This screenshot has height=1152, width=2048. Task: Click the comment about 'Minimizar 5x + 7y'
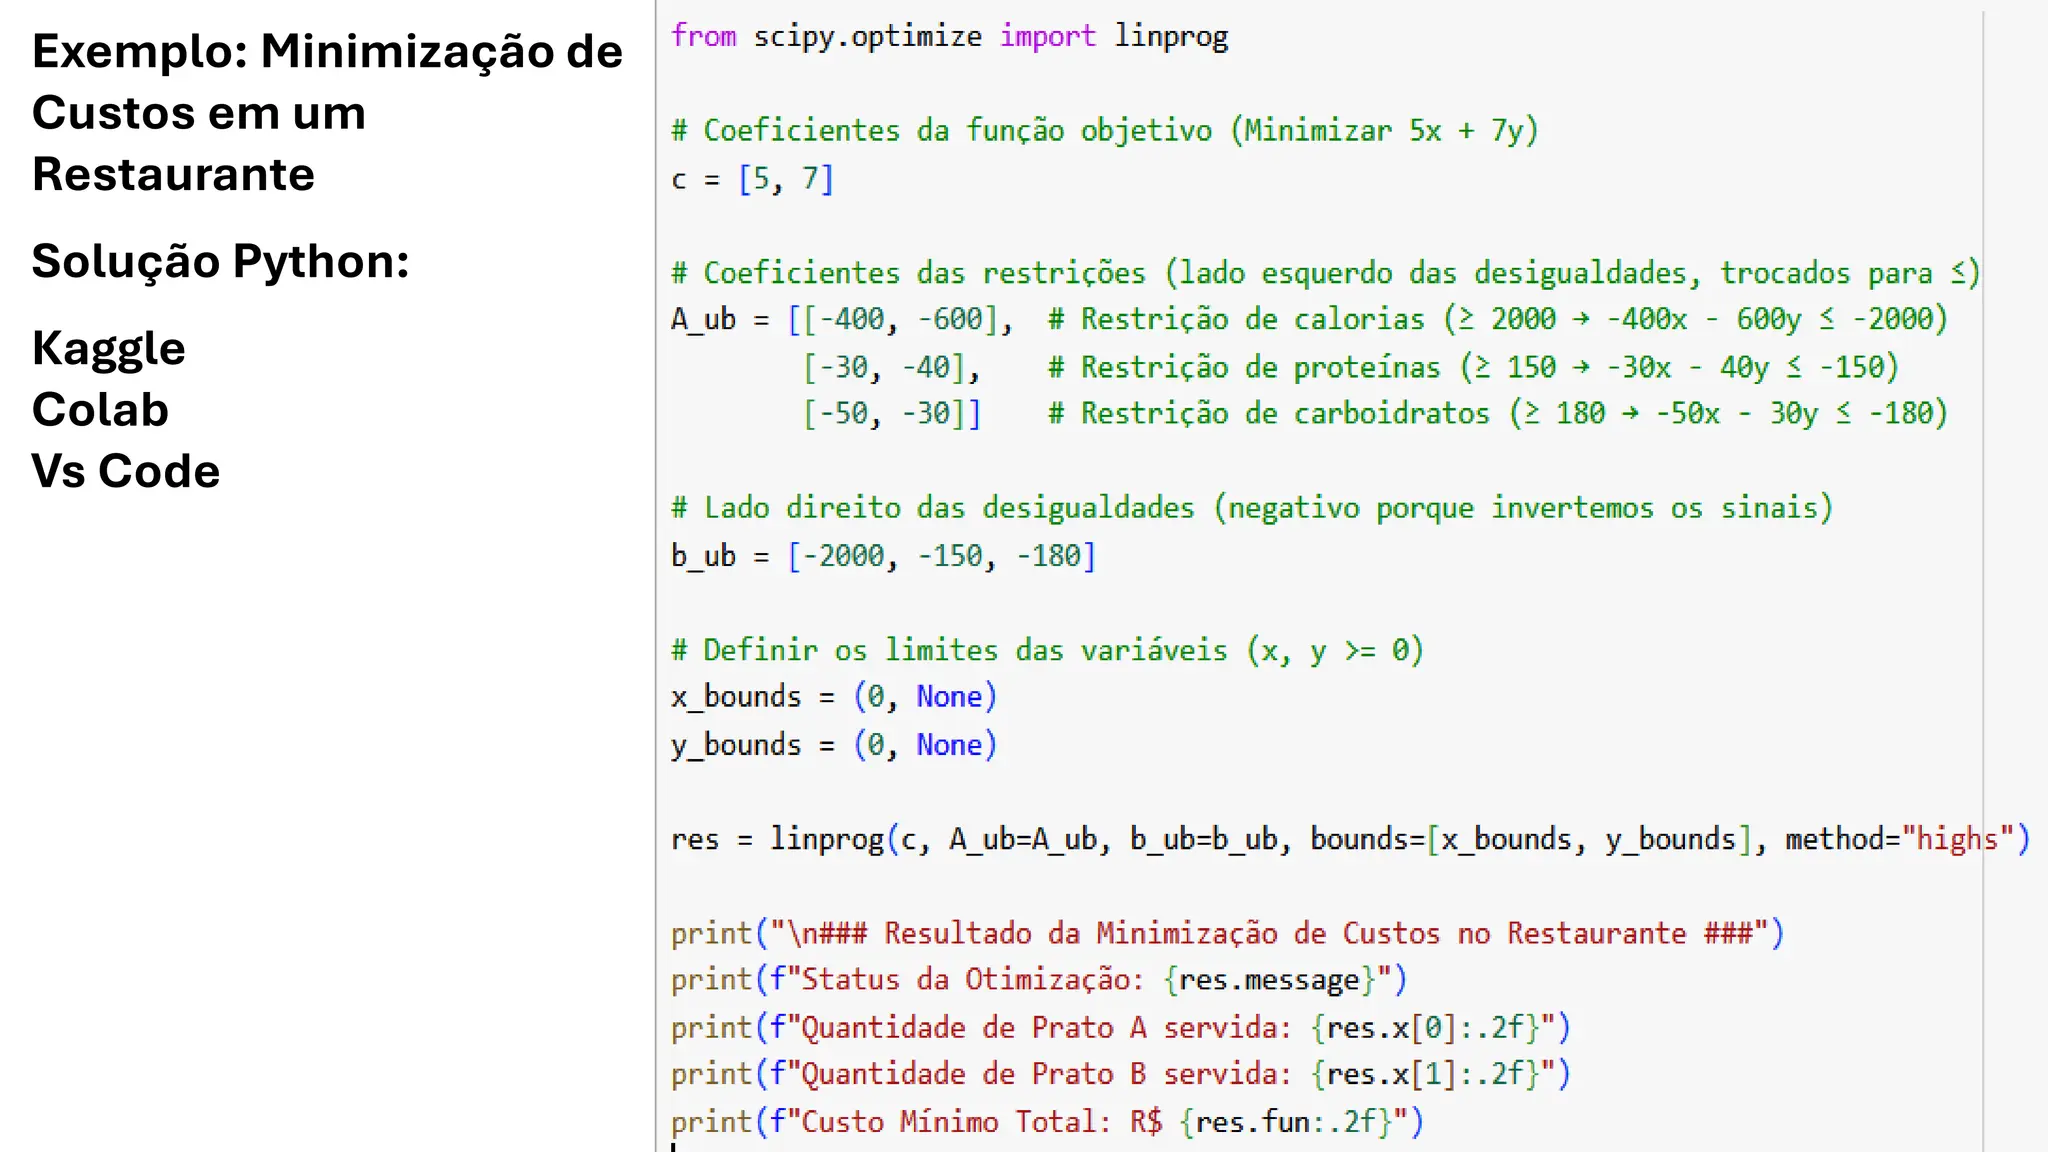(1105, 130)
